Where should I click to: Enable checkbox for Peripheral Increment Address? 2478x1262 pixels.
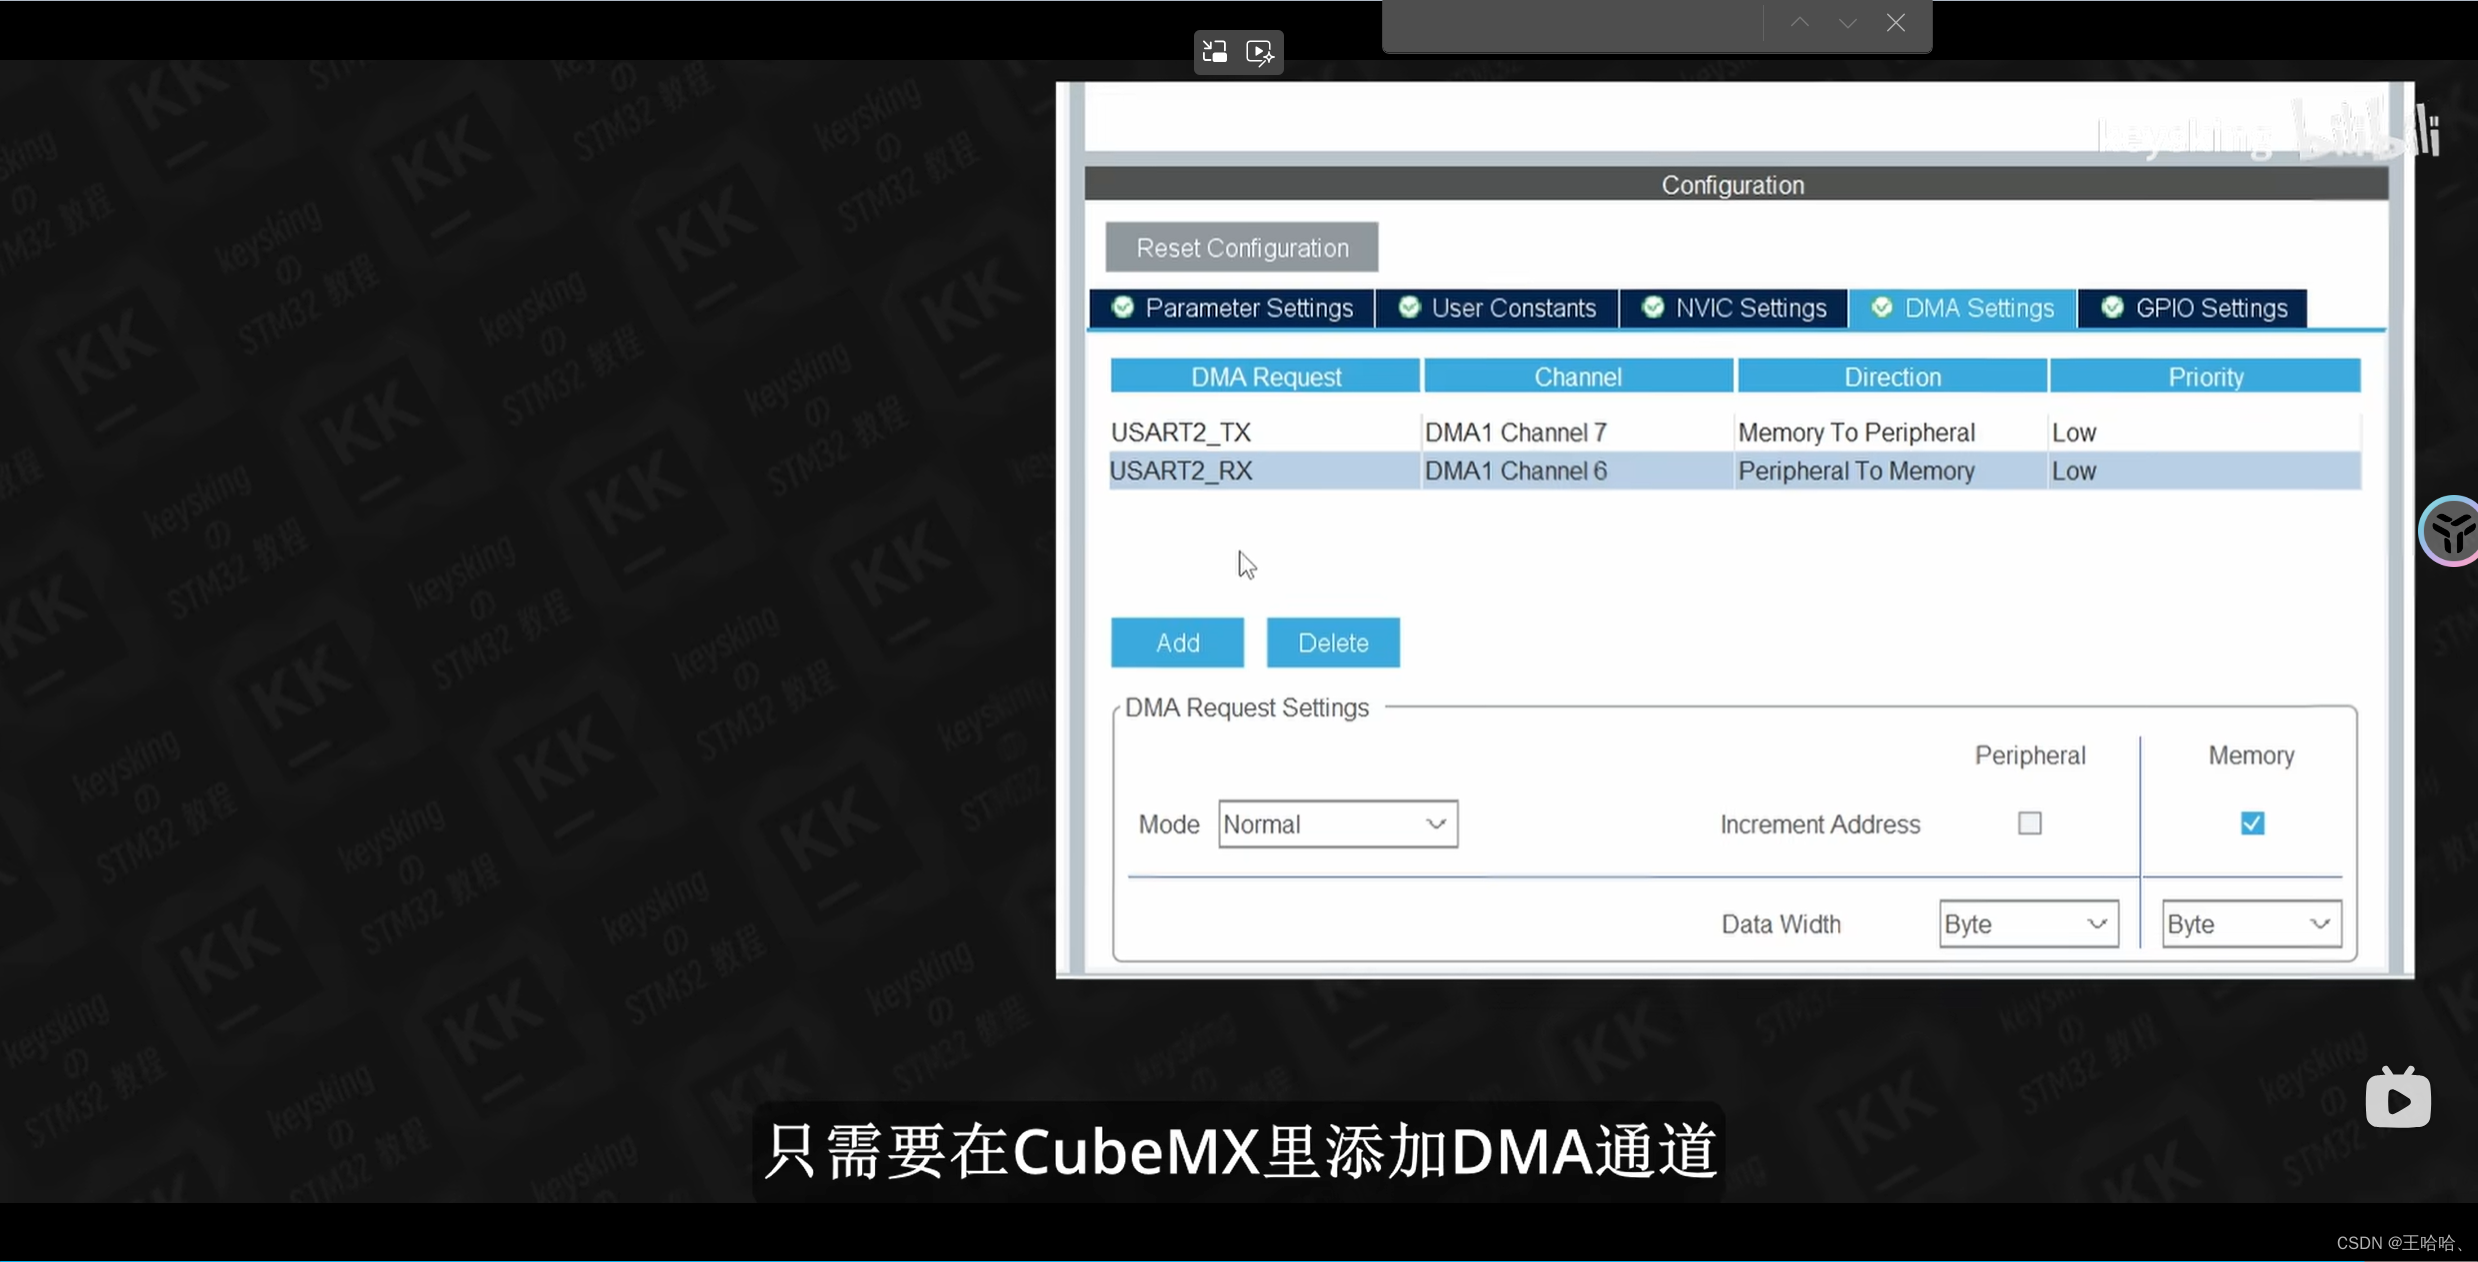point(2029,823)
